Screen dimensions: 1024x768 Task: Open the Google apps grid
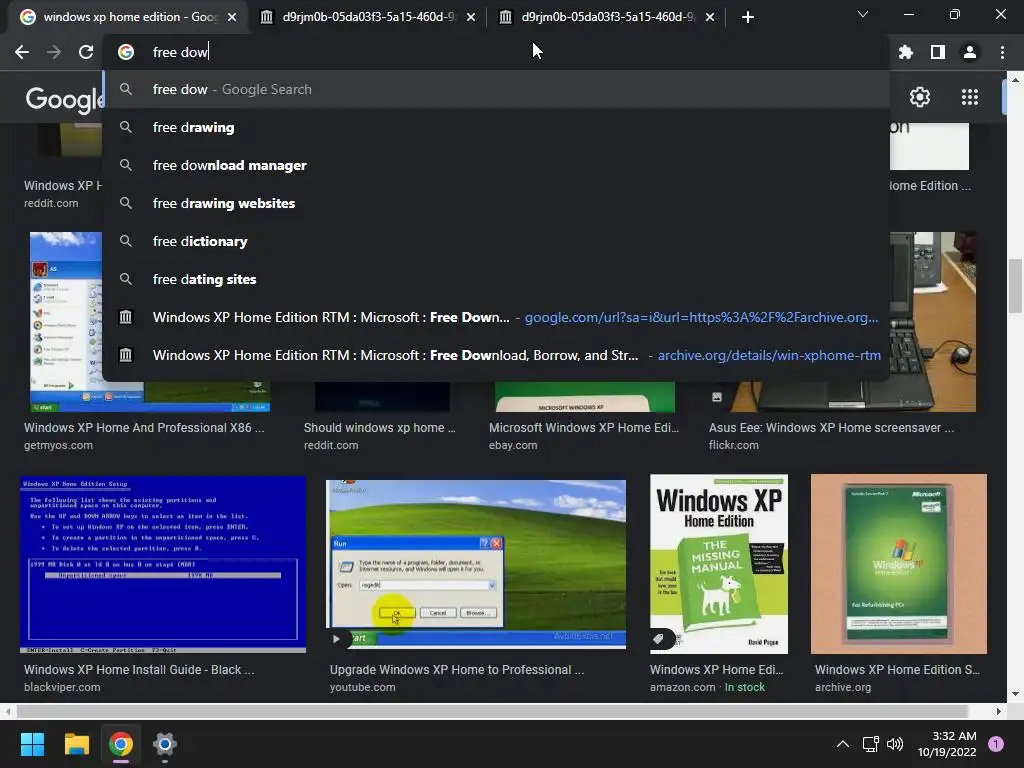pos(970,97)
